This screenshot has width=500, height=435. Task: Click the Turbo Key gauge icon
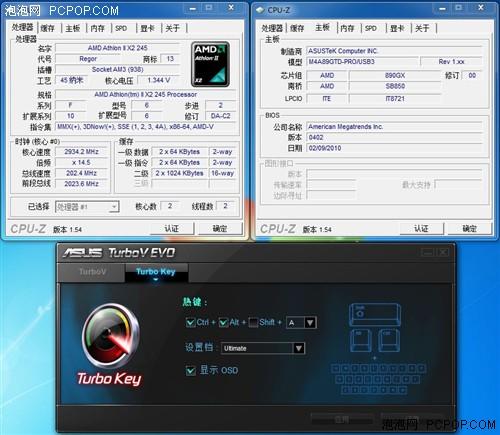110,336
